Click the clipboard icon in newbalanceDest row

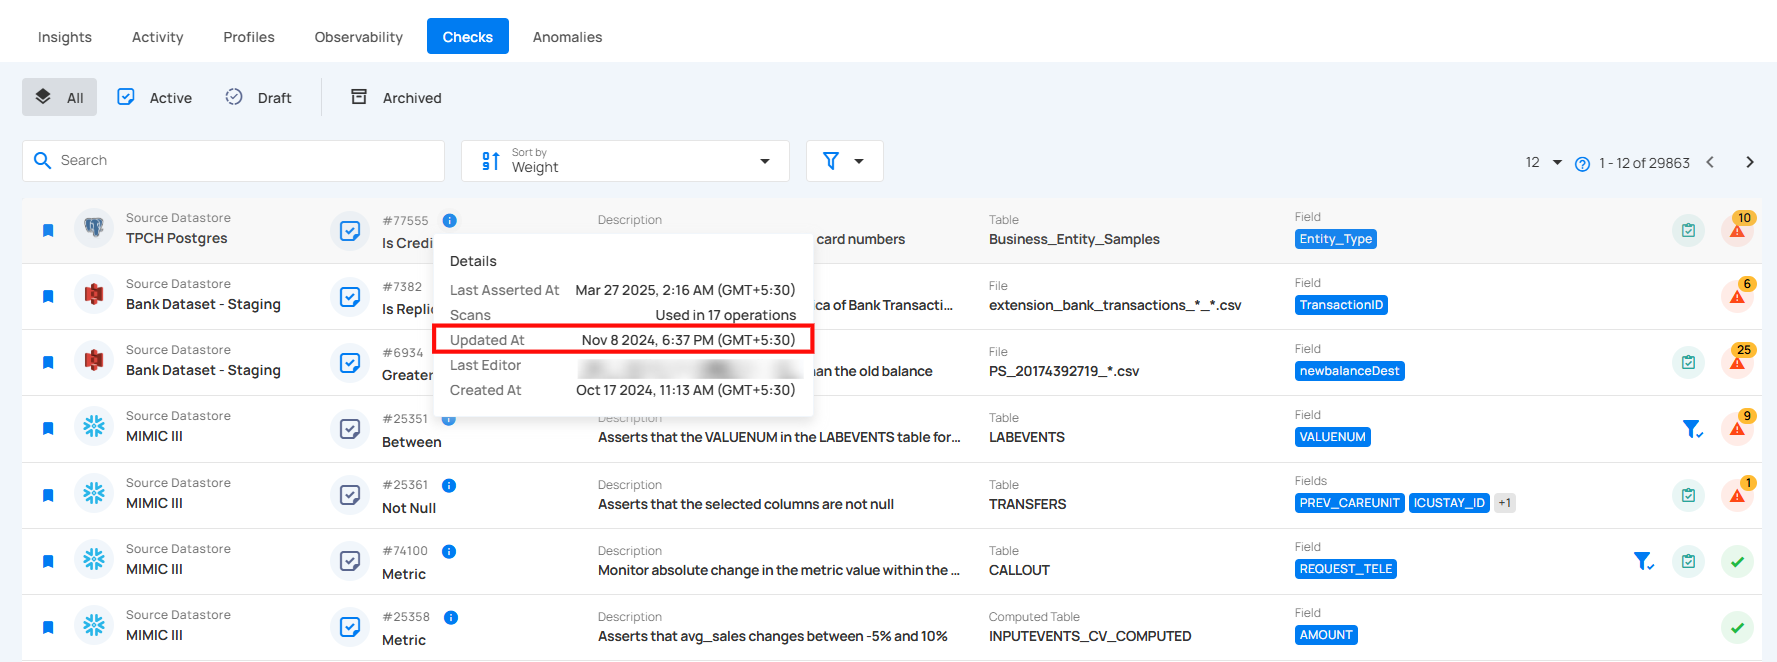1688,362
